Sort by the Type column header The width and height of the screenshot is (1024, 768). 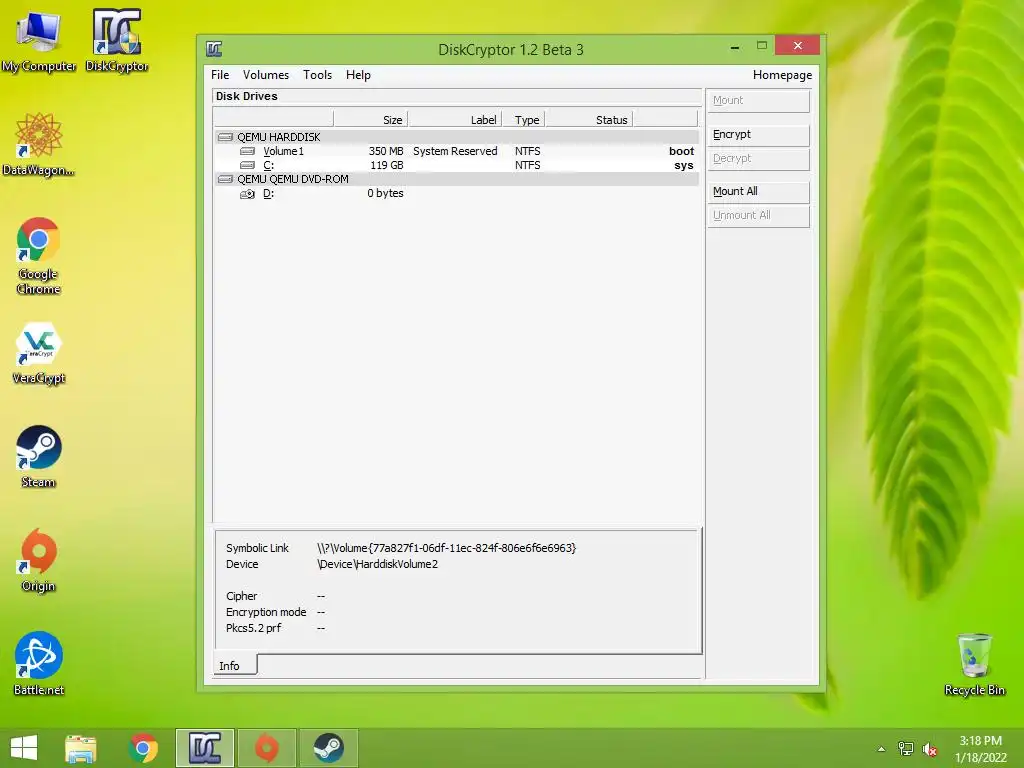tap(524, 120)
